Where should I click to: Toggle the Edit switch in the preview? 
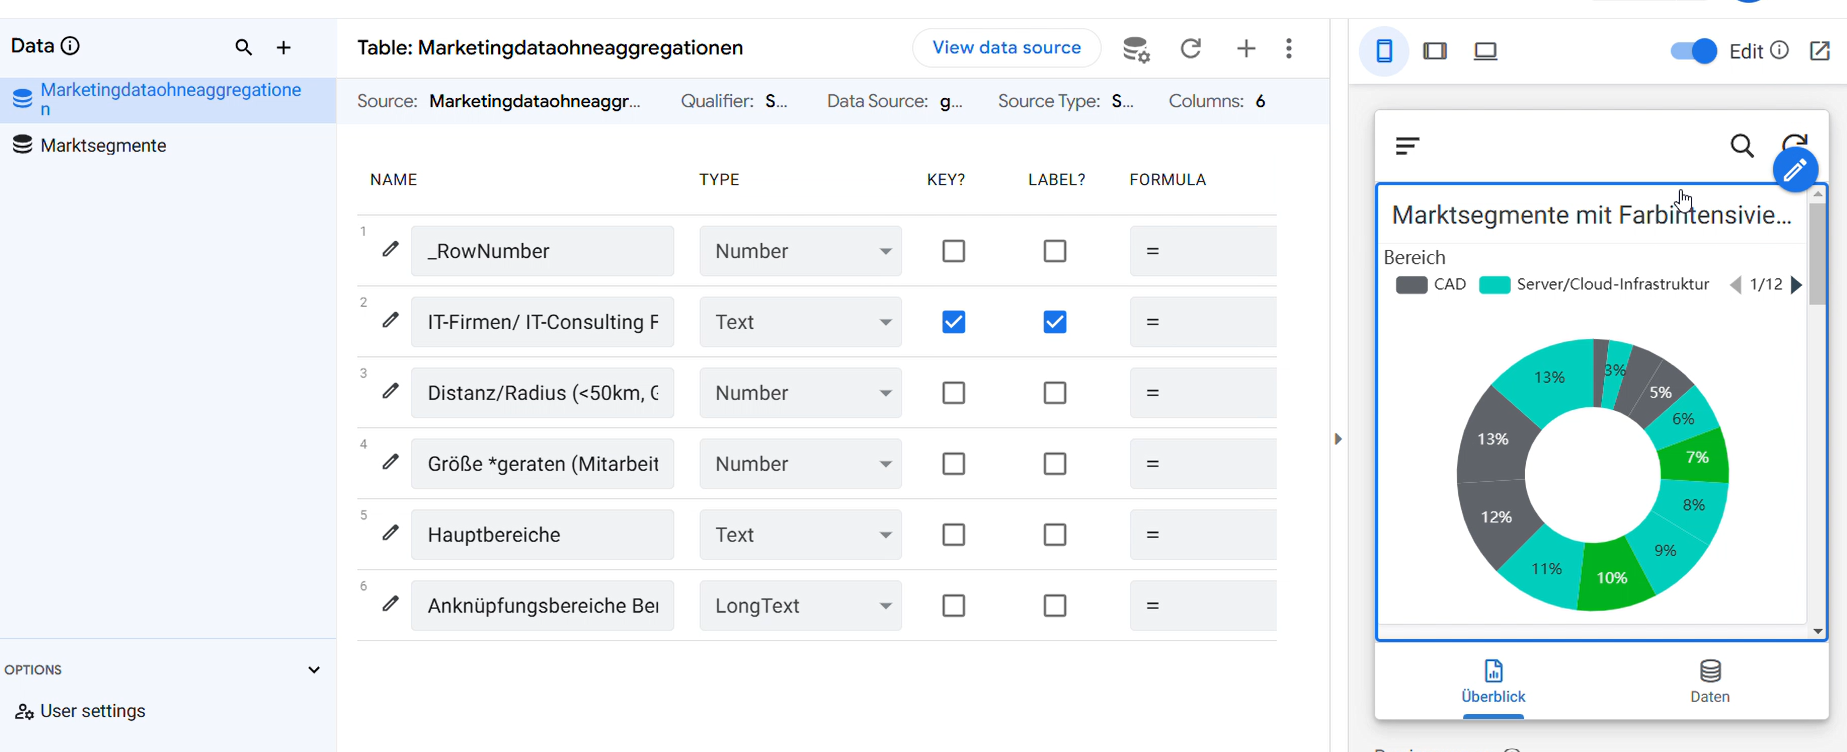1693,51
